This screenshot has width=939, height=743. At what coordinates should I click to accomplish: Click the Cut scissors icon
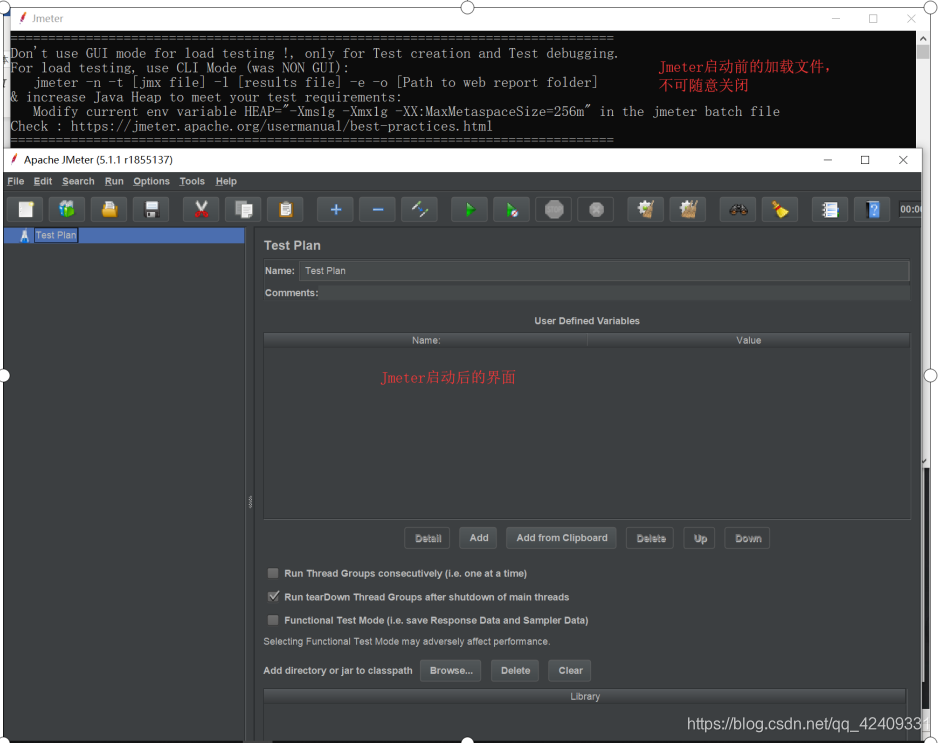point(201,210)
